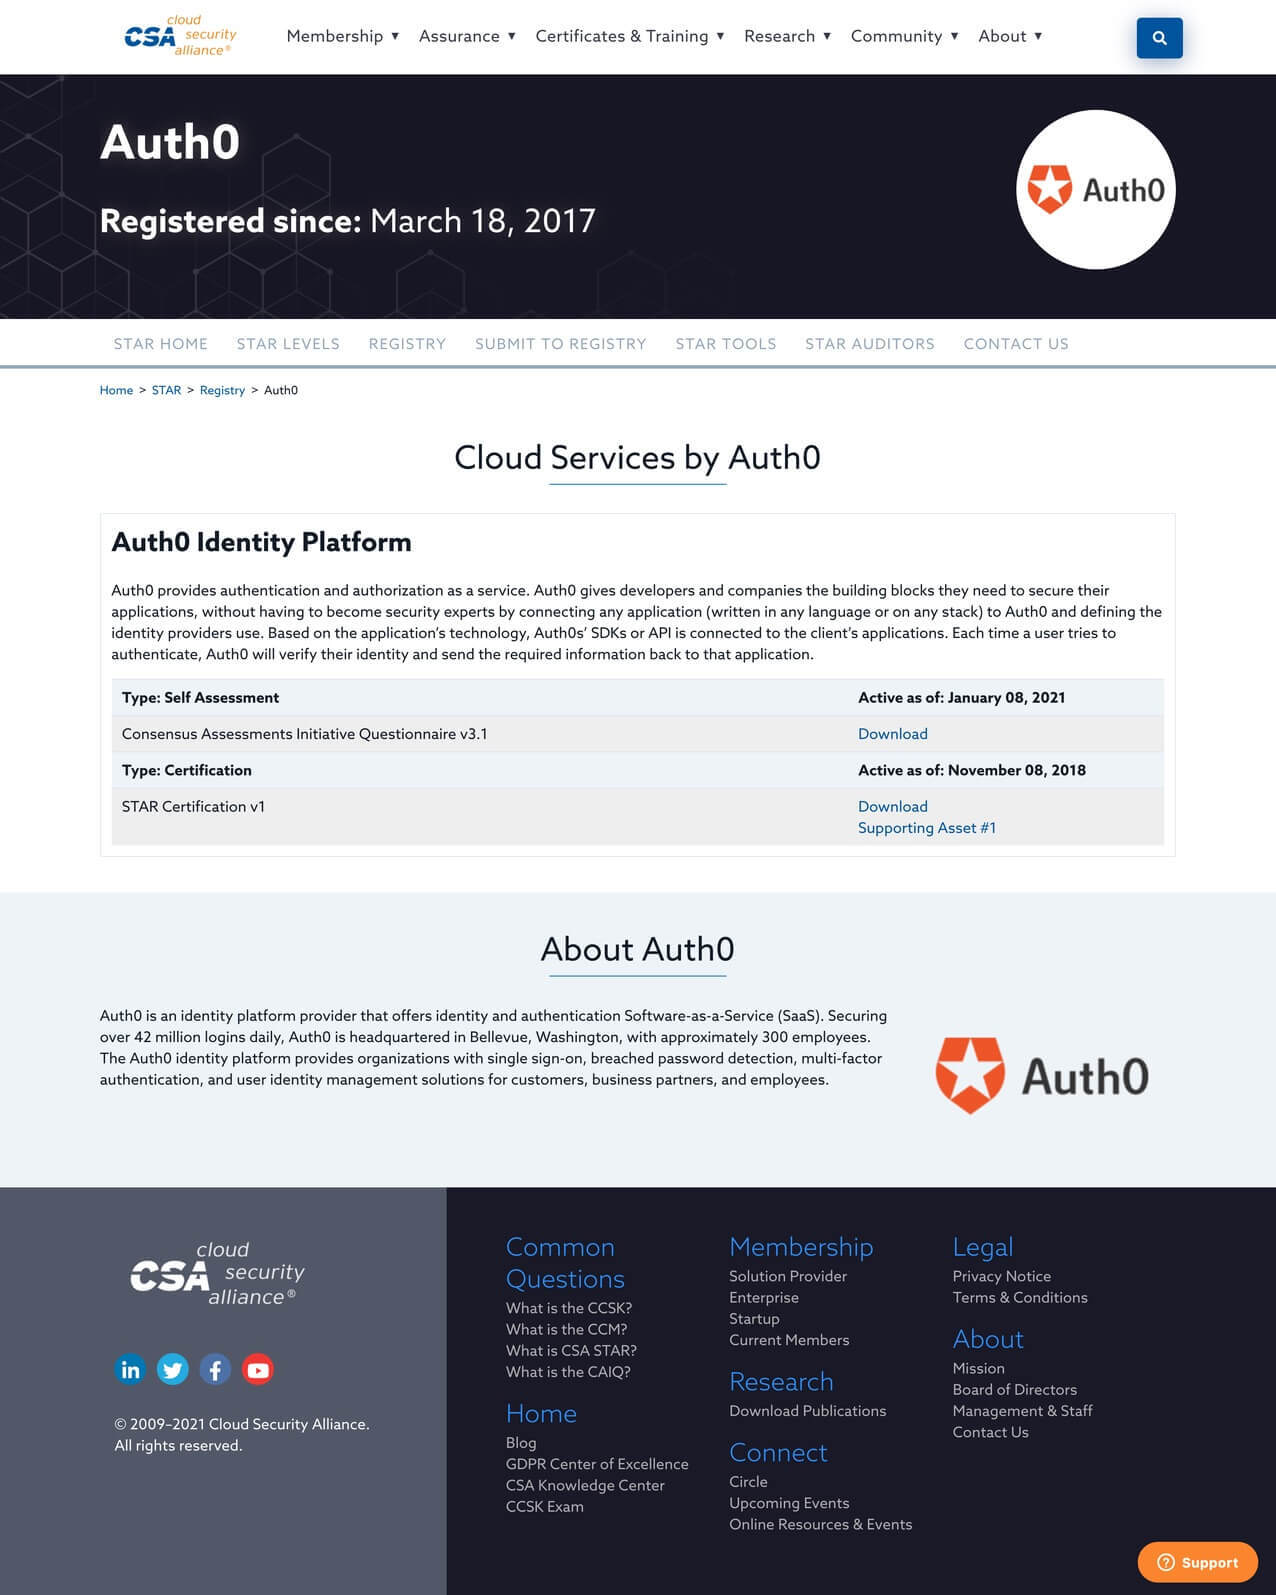This screenshot has height=1595, width=1276.
Task: Open the Blog footer link
Action: pyautogui.click(x=521, y=1443)
